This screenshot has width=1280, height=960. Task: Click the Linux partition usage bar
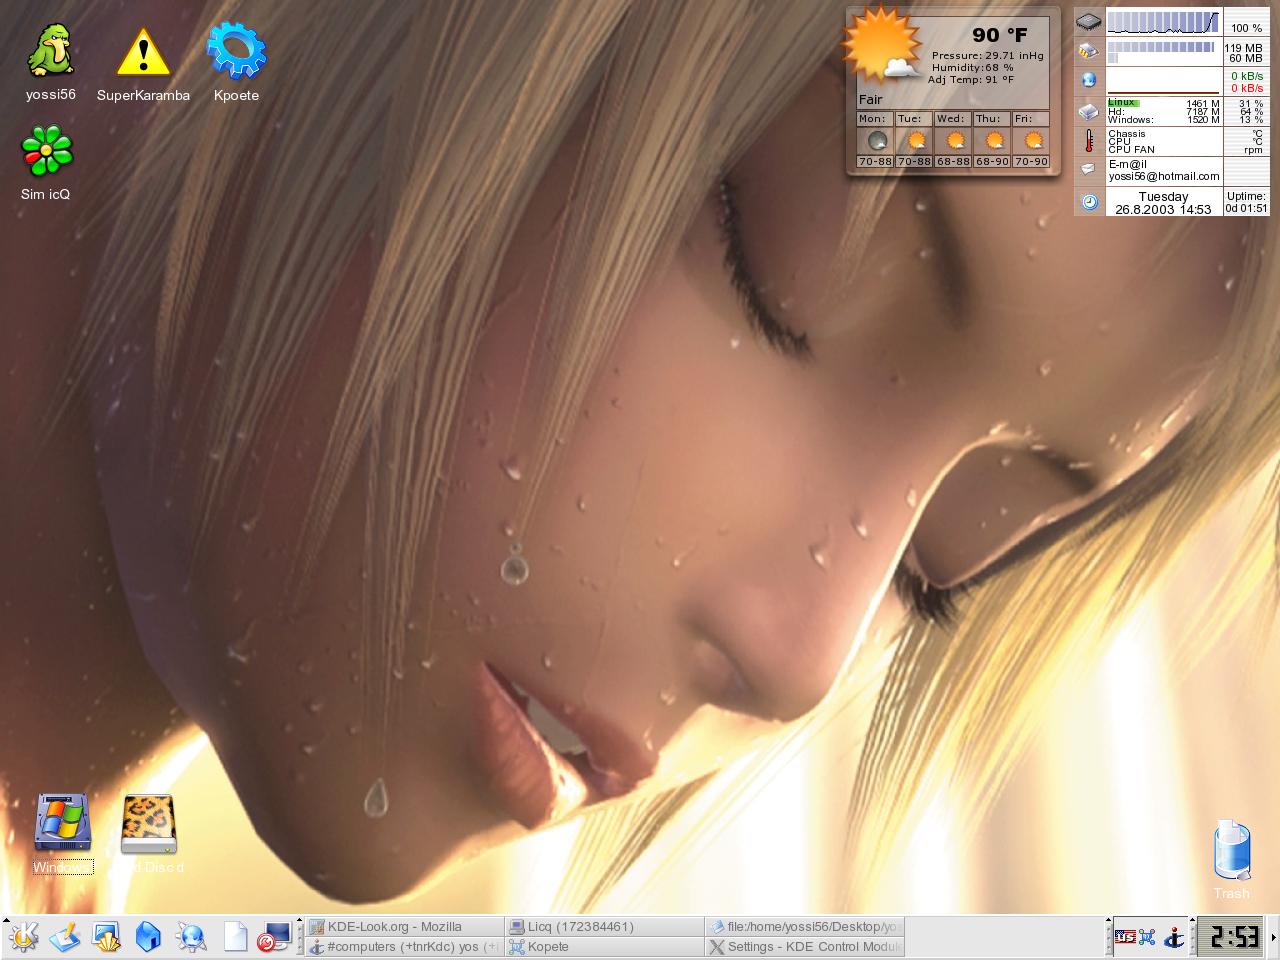[x=1123, y=103]
